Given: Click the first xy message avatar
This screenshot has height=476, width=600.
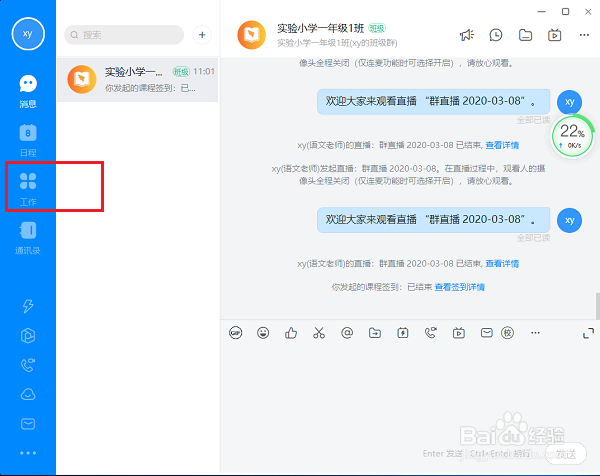Looking at the screenshot, I should tap(569, 102).
